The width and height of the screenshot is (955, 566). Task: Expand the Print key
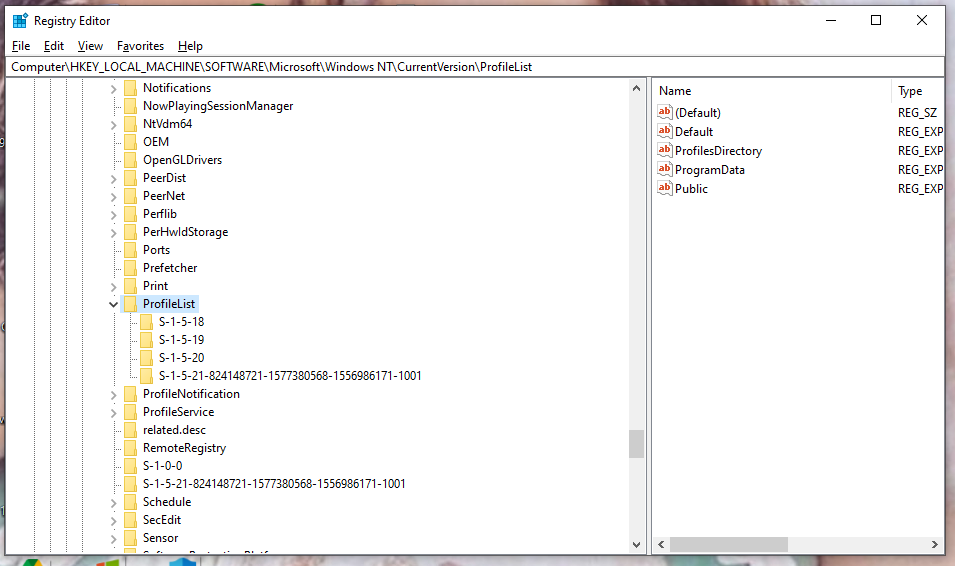coord(113,287)
